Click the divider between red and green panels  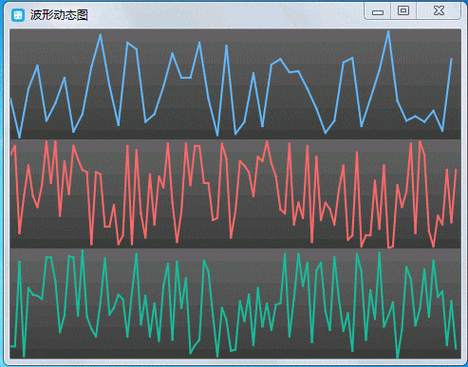[x=235, y=249]
